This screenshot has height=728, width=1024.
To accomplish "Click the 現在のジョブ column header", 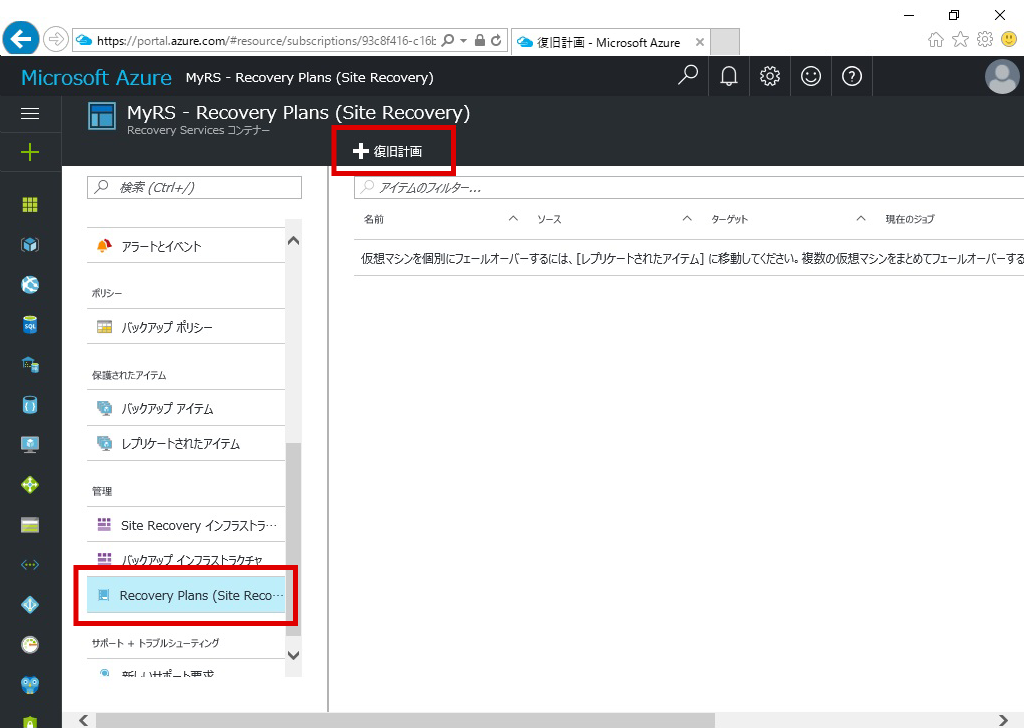I will point(910,219).
